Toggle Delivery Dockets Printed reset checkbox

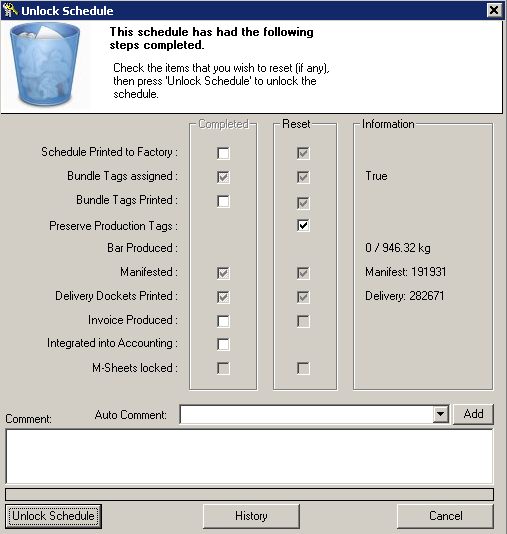[x=303, y=297]
